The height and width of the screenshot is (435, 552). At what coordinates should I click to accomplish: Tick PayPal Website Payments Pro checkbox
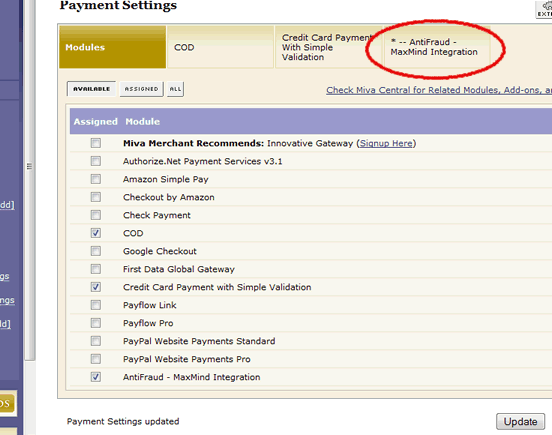95,359
